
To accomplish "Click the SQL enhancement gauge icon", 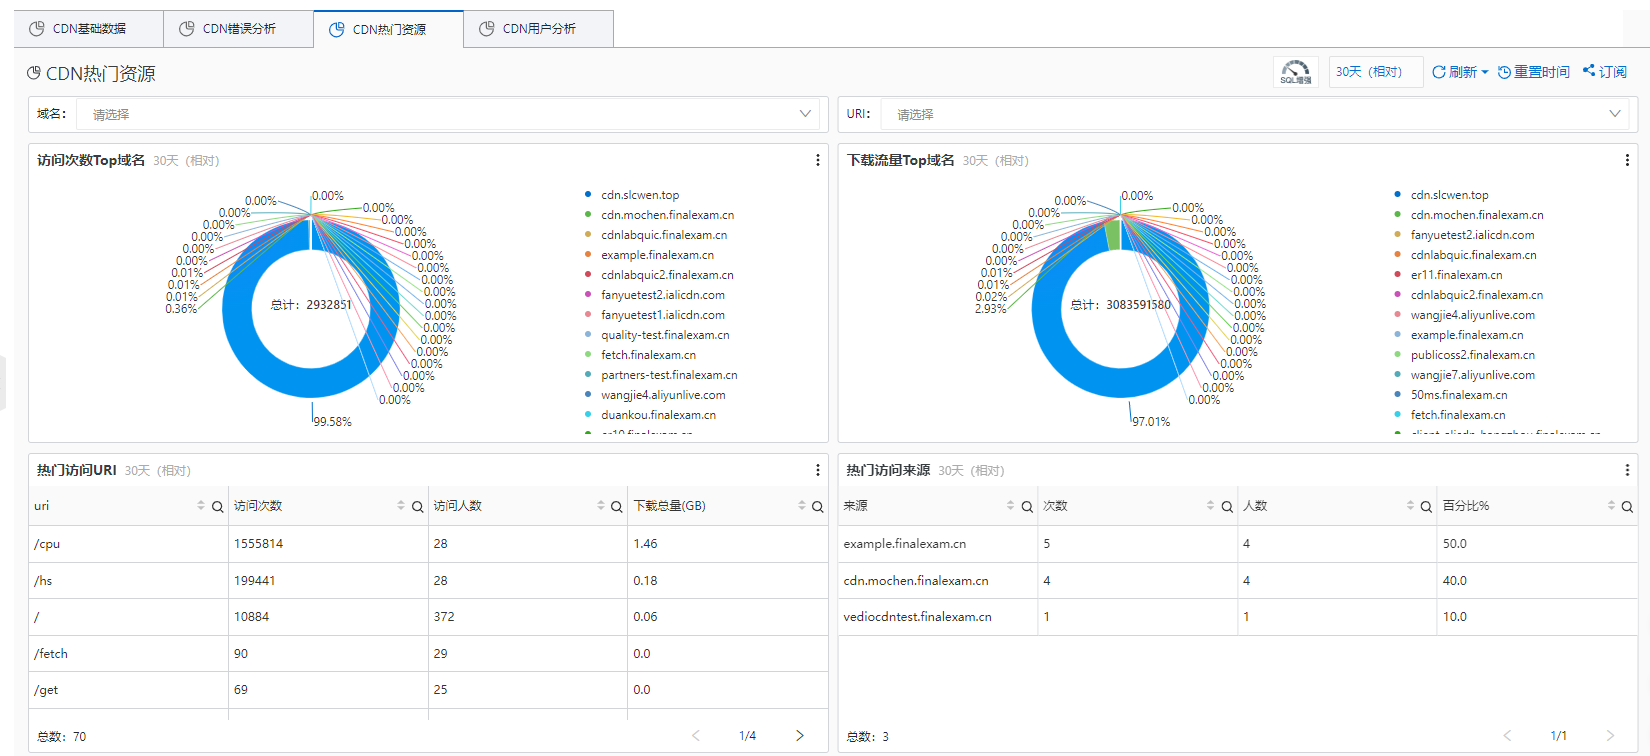I will click(x=1296, y=72).
